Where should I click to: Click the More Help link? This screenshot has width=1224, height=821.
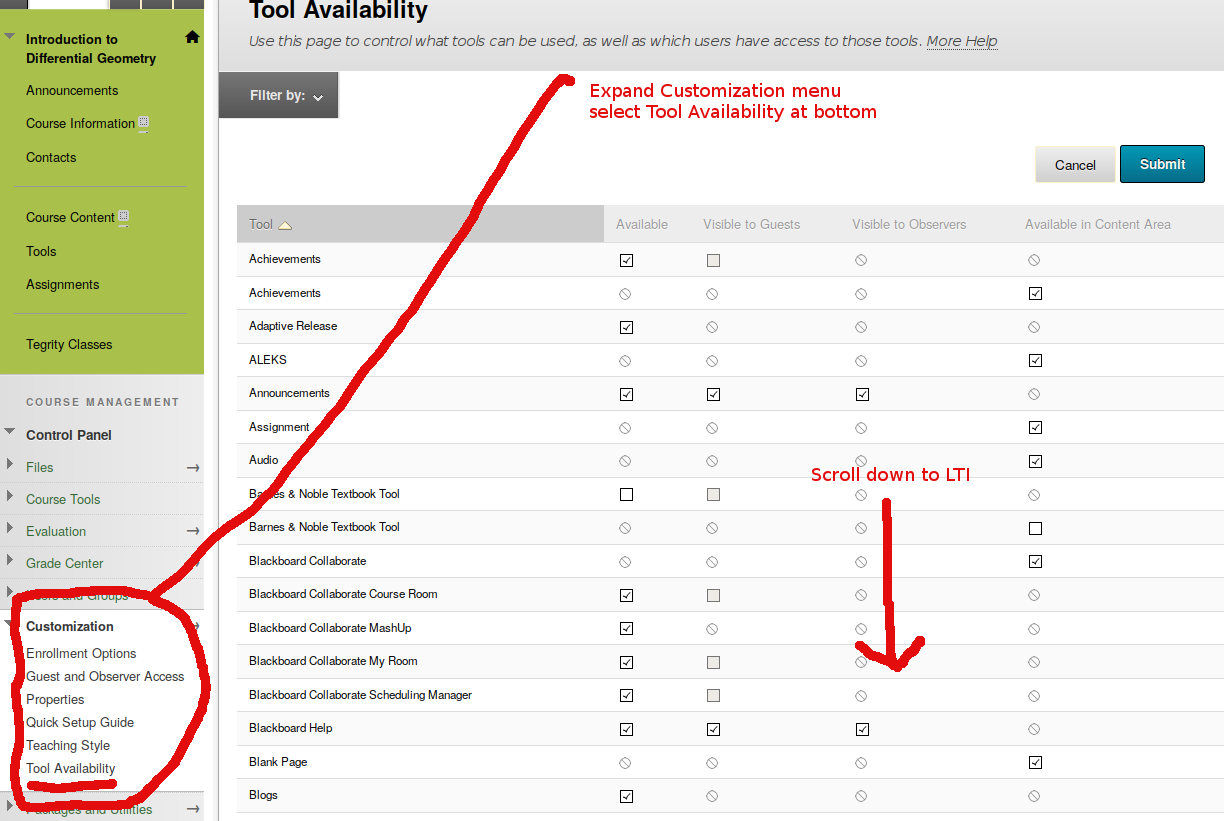961,41
